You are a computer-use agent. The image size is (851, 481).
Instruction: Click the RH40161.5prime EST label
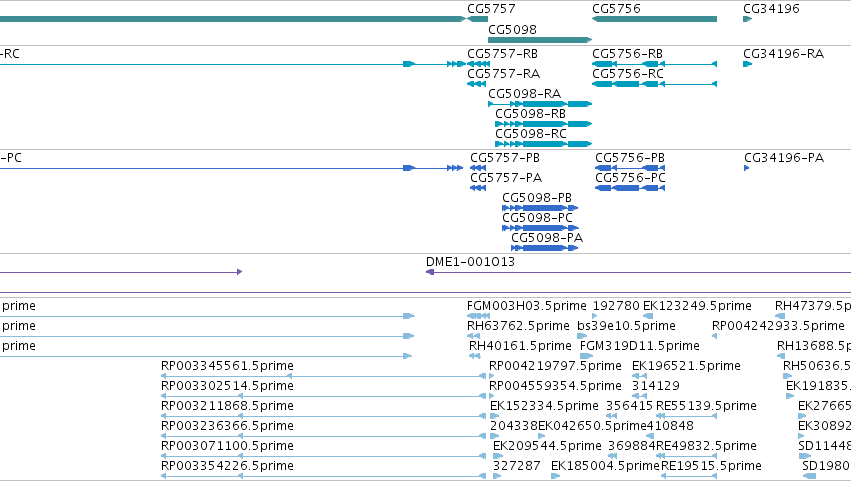tap(520, 346)
